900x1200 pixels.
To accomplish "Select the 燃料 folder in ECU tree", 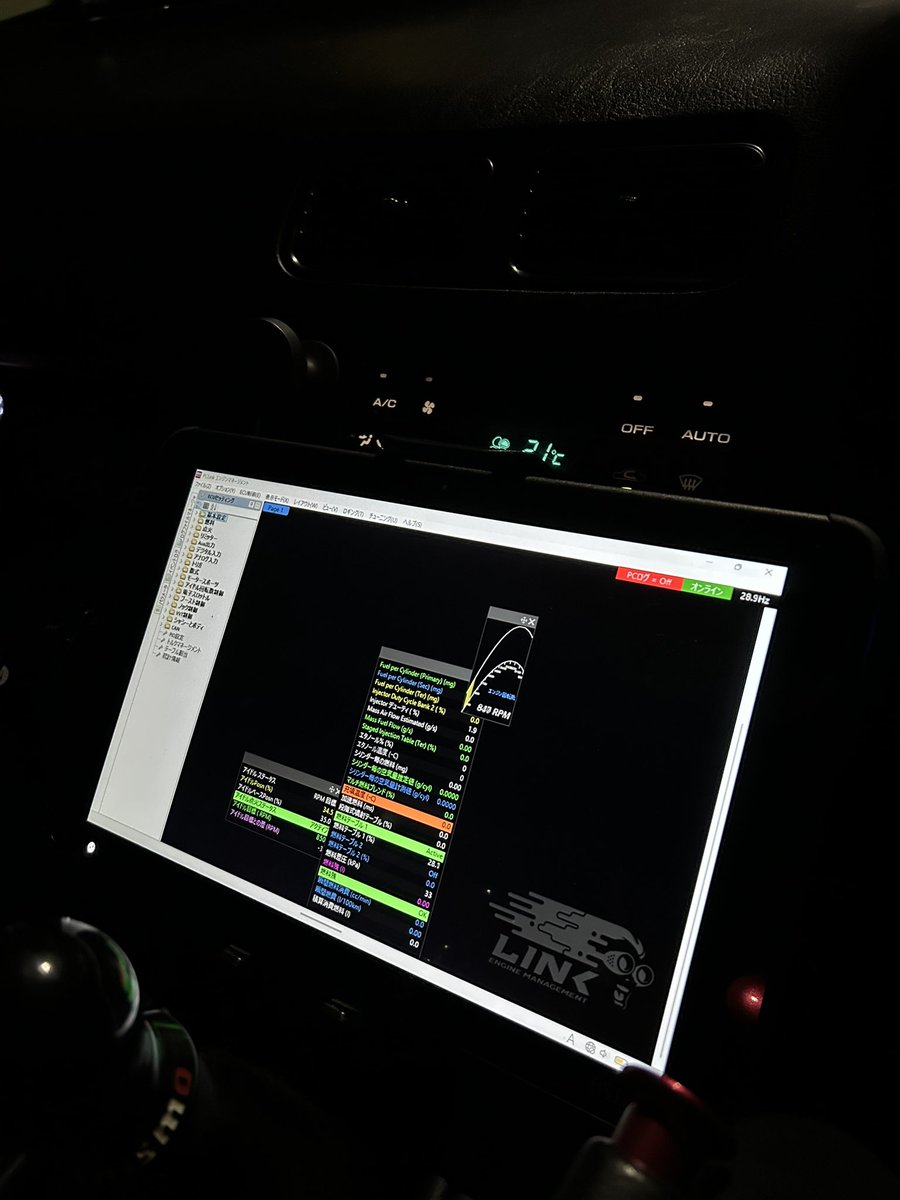I will 208,523.
